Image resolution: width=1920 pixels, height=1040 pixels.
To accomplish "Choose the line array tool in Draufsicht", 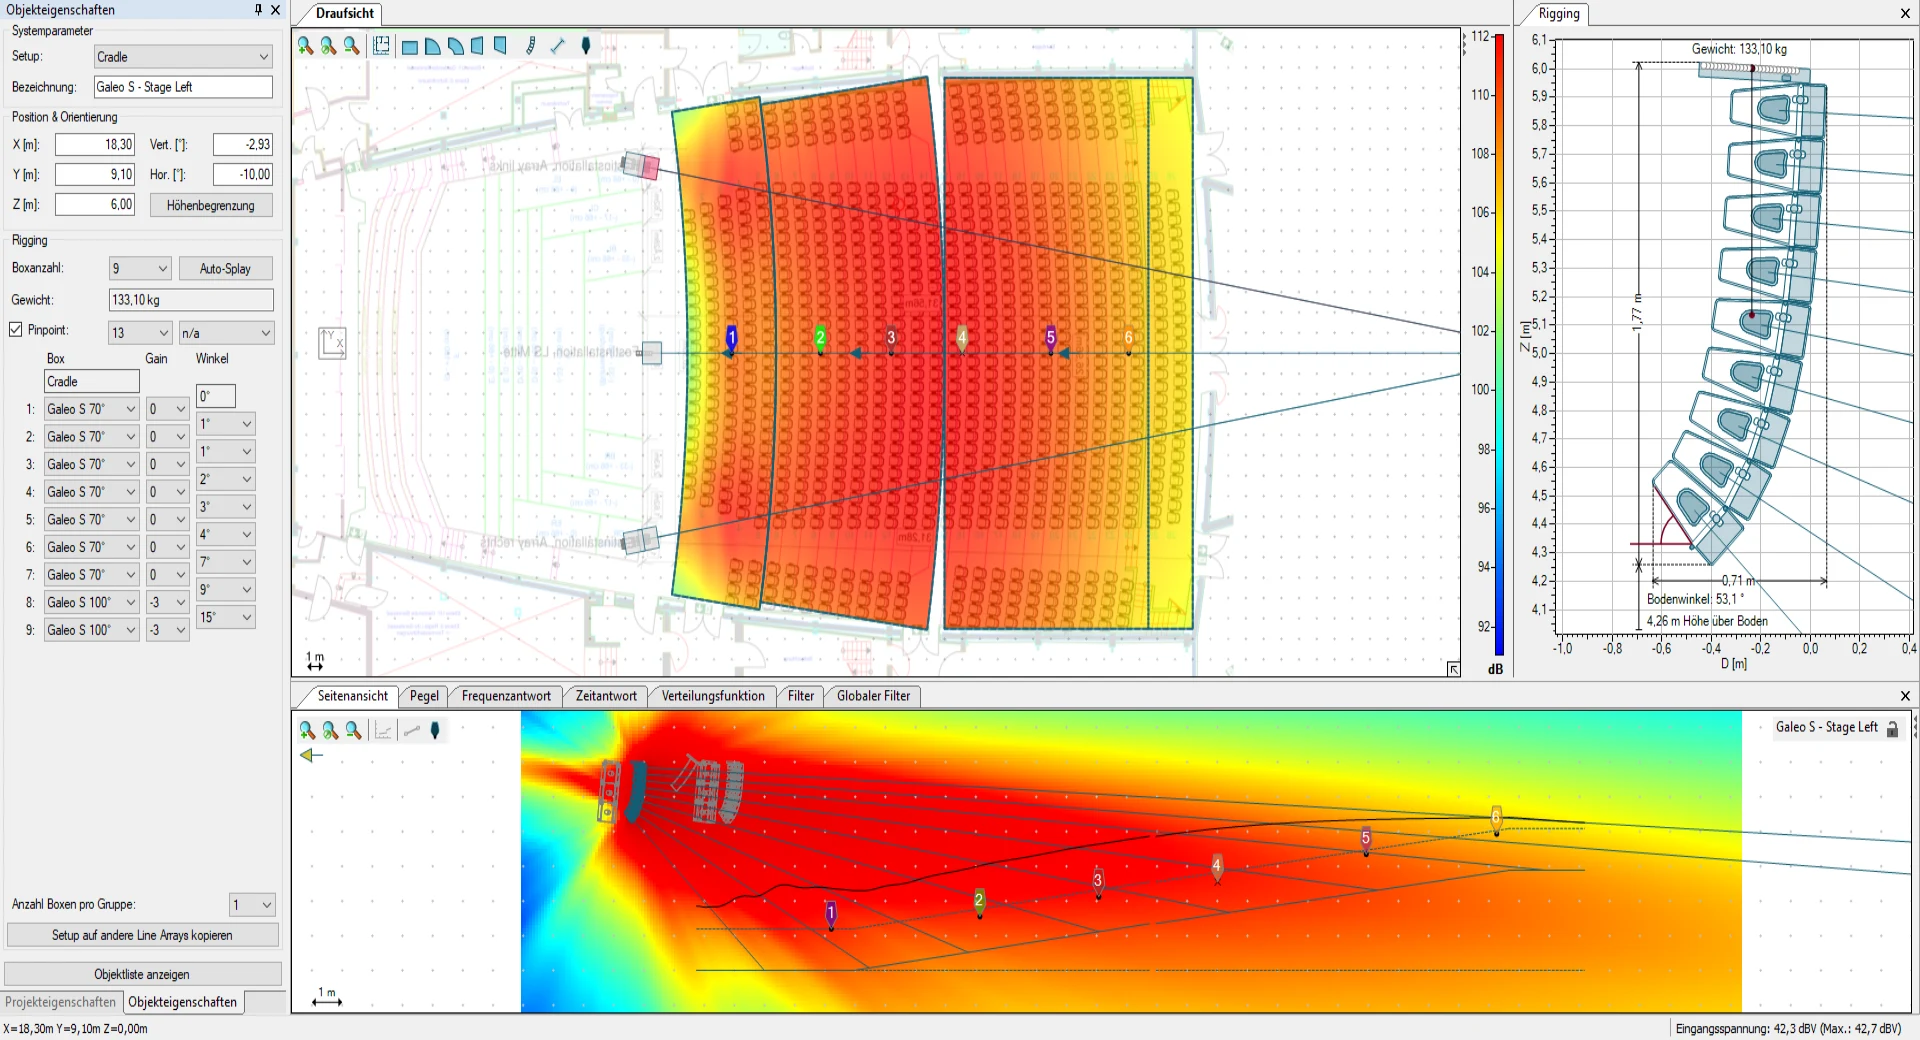I will (x=530, y=46).
